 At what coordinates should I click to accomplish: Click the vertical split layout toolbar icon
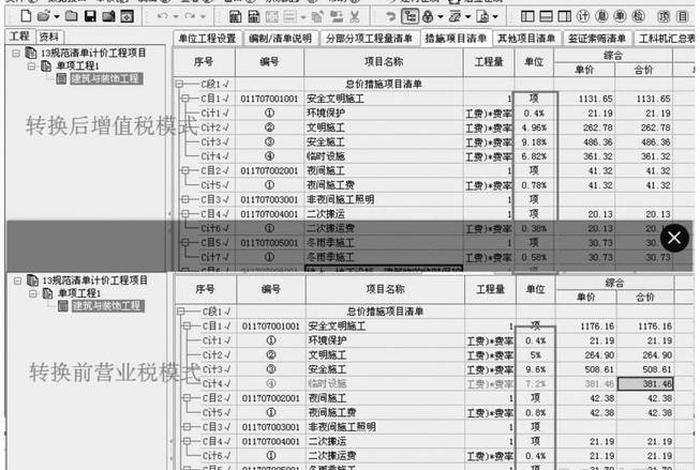pos(527,17)
